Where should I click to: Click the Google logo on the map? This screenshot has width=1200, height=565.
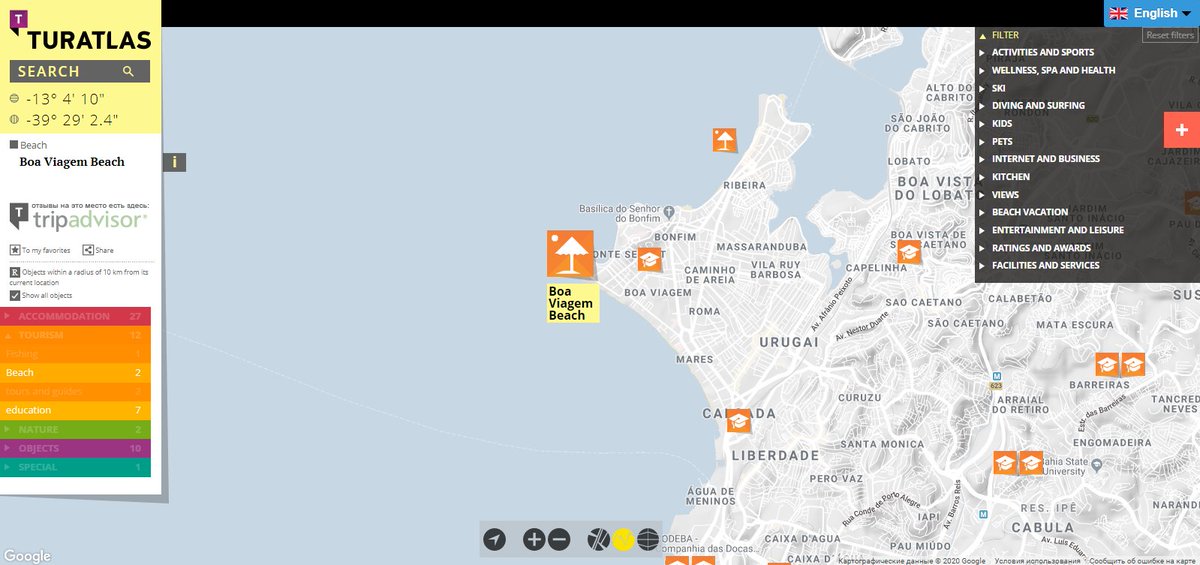tap(27, 557)
